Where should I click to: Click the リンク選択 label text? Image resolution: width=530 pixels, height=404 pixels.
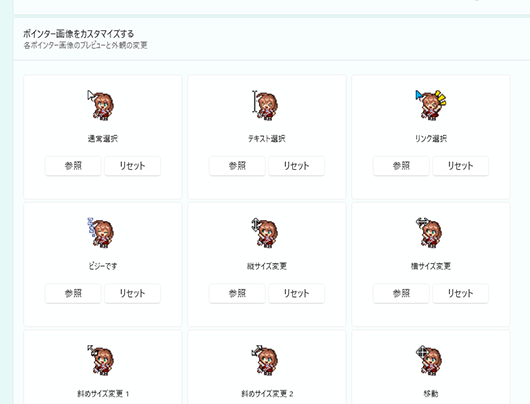coord(431,139)
